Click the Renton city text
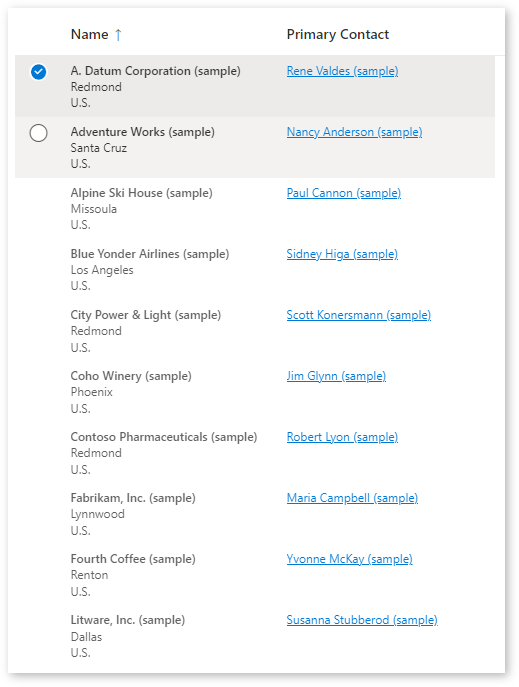The width and height of the screenshot is (519, 687). click(89, 575)
